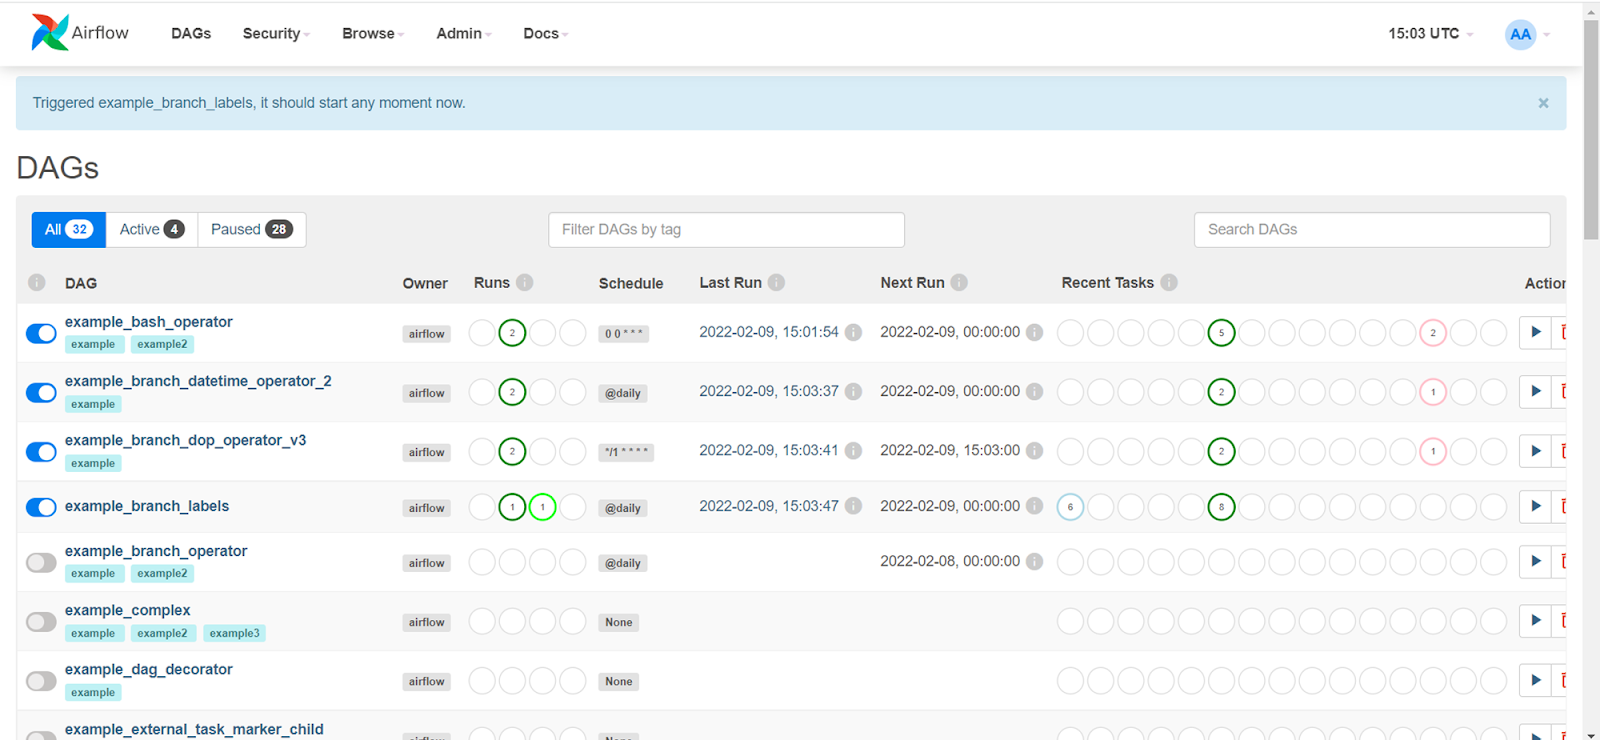The height and width of the screenshot is (740, 1600).
Task: Open example_bash_operator DAG link
Action: coord(148,321)
